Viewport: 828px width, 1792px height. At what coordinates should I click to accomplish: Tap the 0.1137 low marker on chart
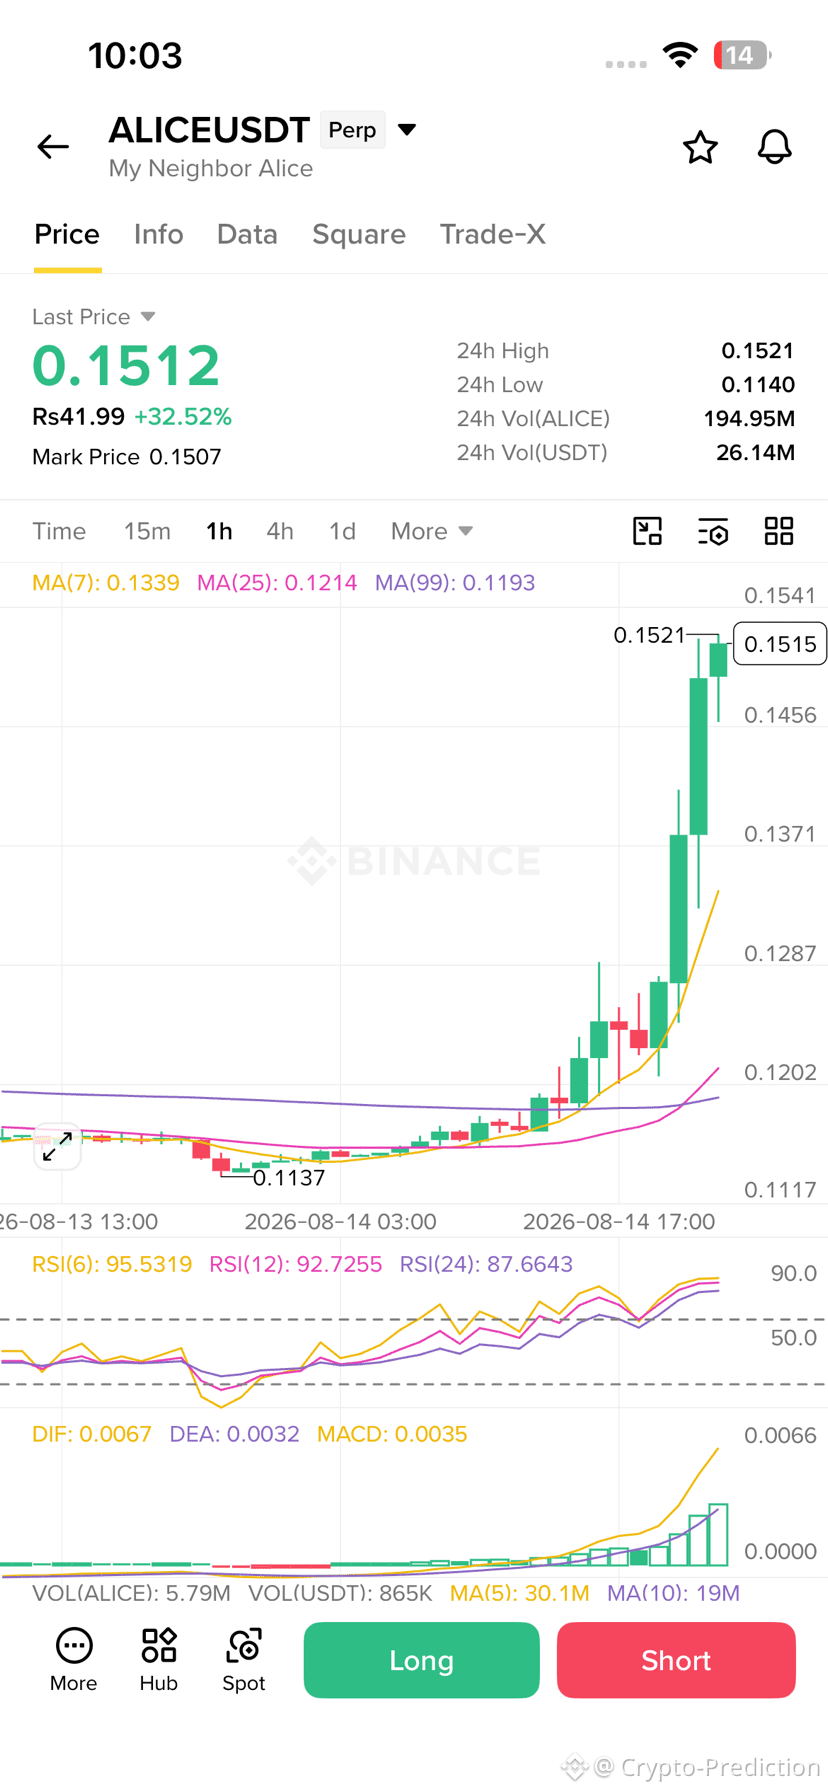click(289, 1178)
